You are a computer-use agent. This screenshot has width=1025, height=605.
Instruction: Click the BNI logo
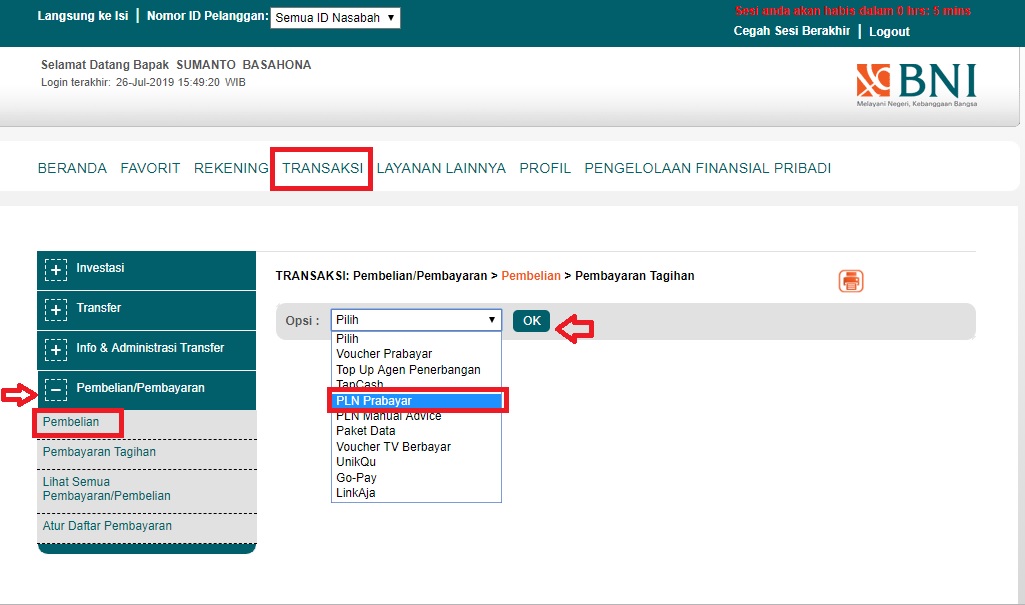[x=916, y=85]
